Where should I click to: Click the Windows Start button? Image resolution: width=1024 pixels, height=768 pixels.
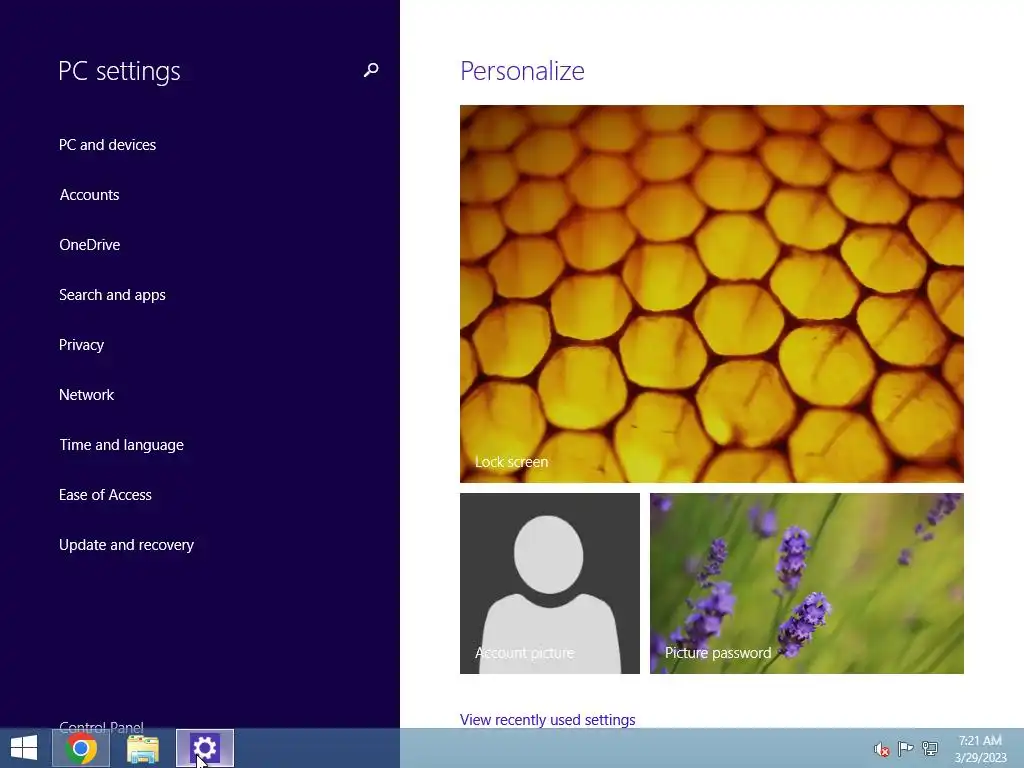coord(24,748)
